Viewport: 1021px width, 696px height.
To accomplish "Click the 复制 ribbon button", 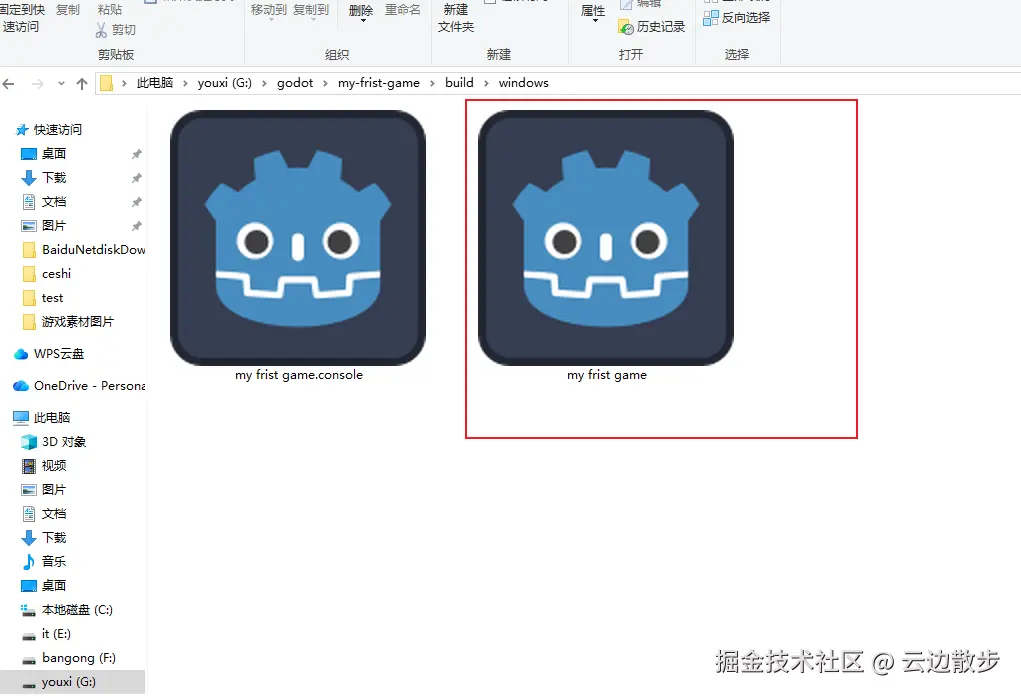I will [x=68, y=10].
